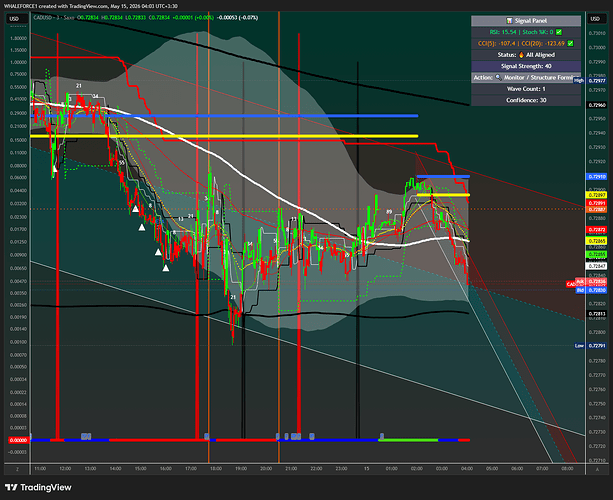The height and width of the screenshot is (500, 613).
Task: Click the event marker icon near 00:30
Action: coord(382,436)
